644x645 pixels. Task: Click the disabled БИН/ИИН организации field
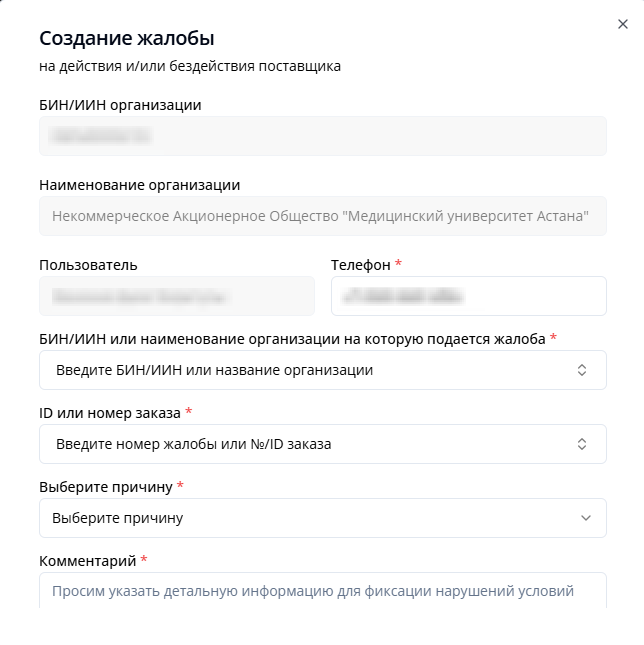322,136
